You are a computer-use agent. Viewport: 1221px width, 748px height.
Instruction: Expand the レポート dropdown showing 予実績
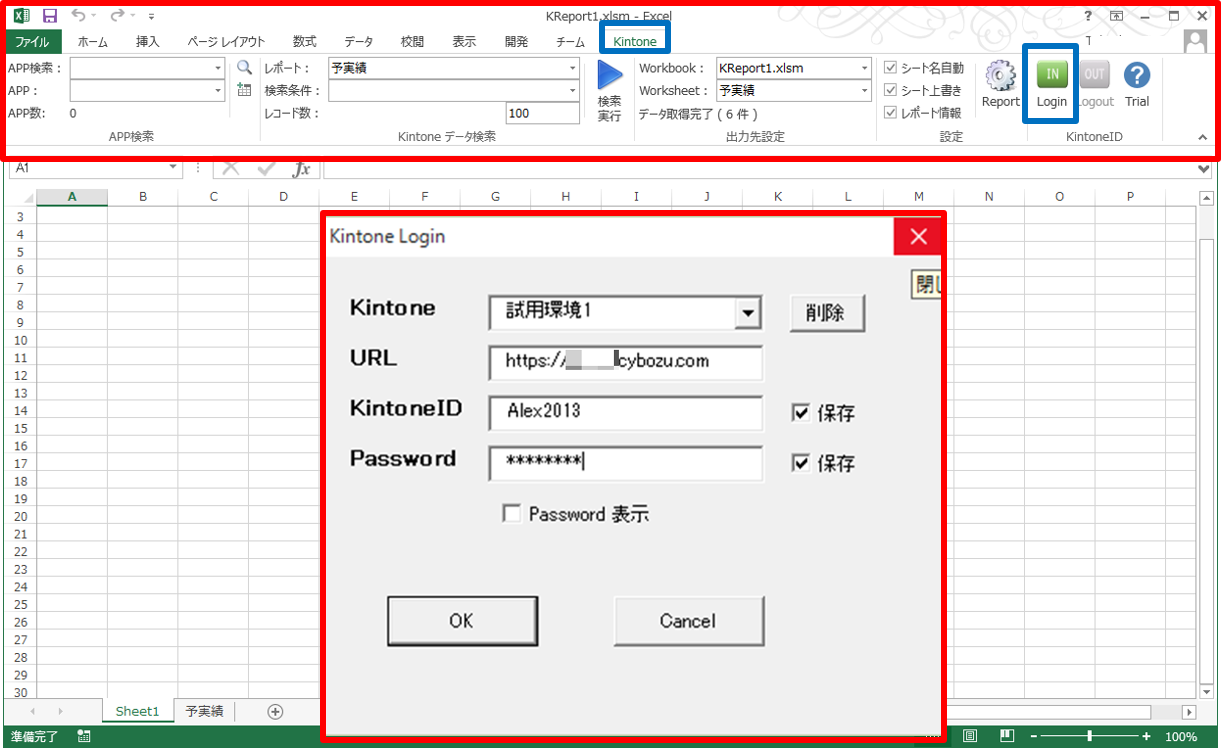tap(572, 67)
